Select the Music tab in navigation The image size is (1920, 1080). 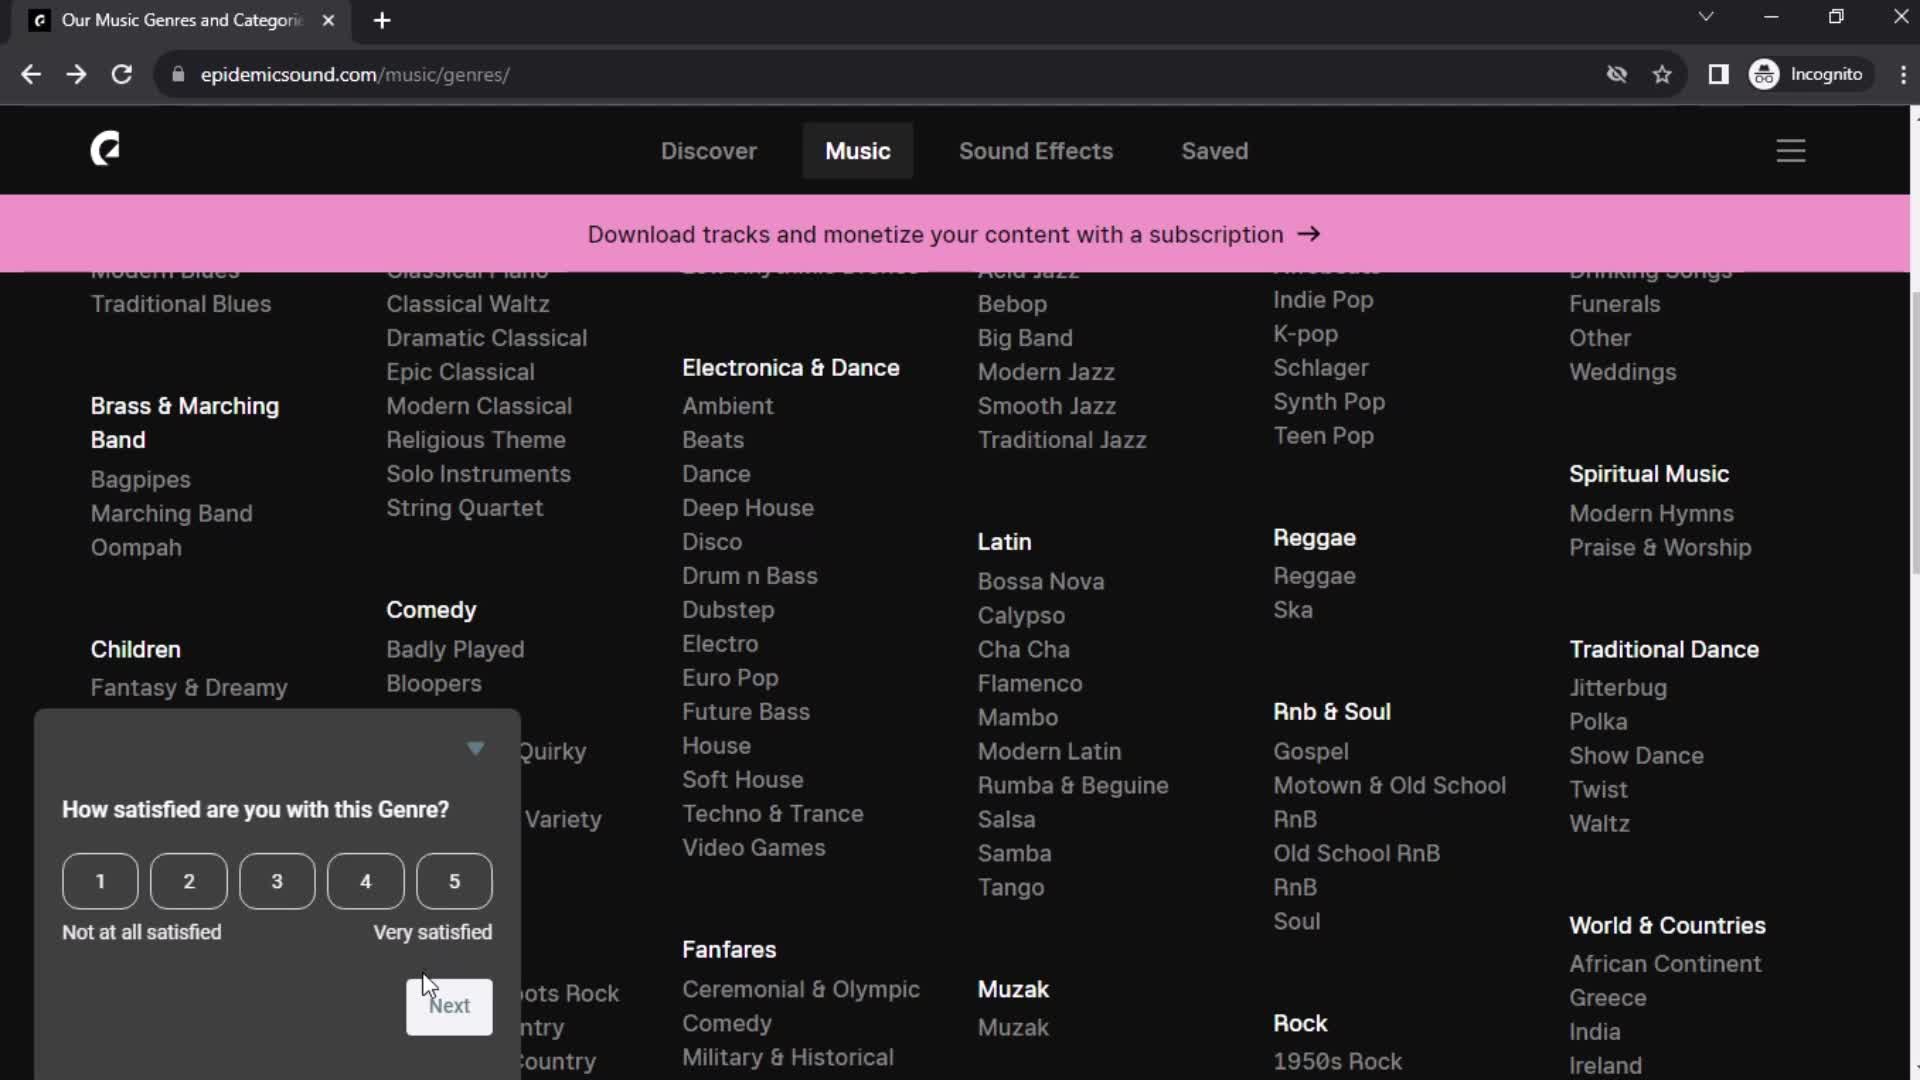point(857,150)
